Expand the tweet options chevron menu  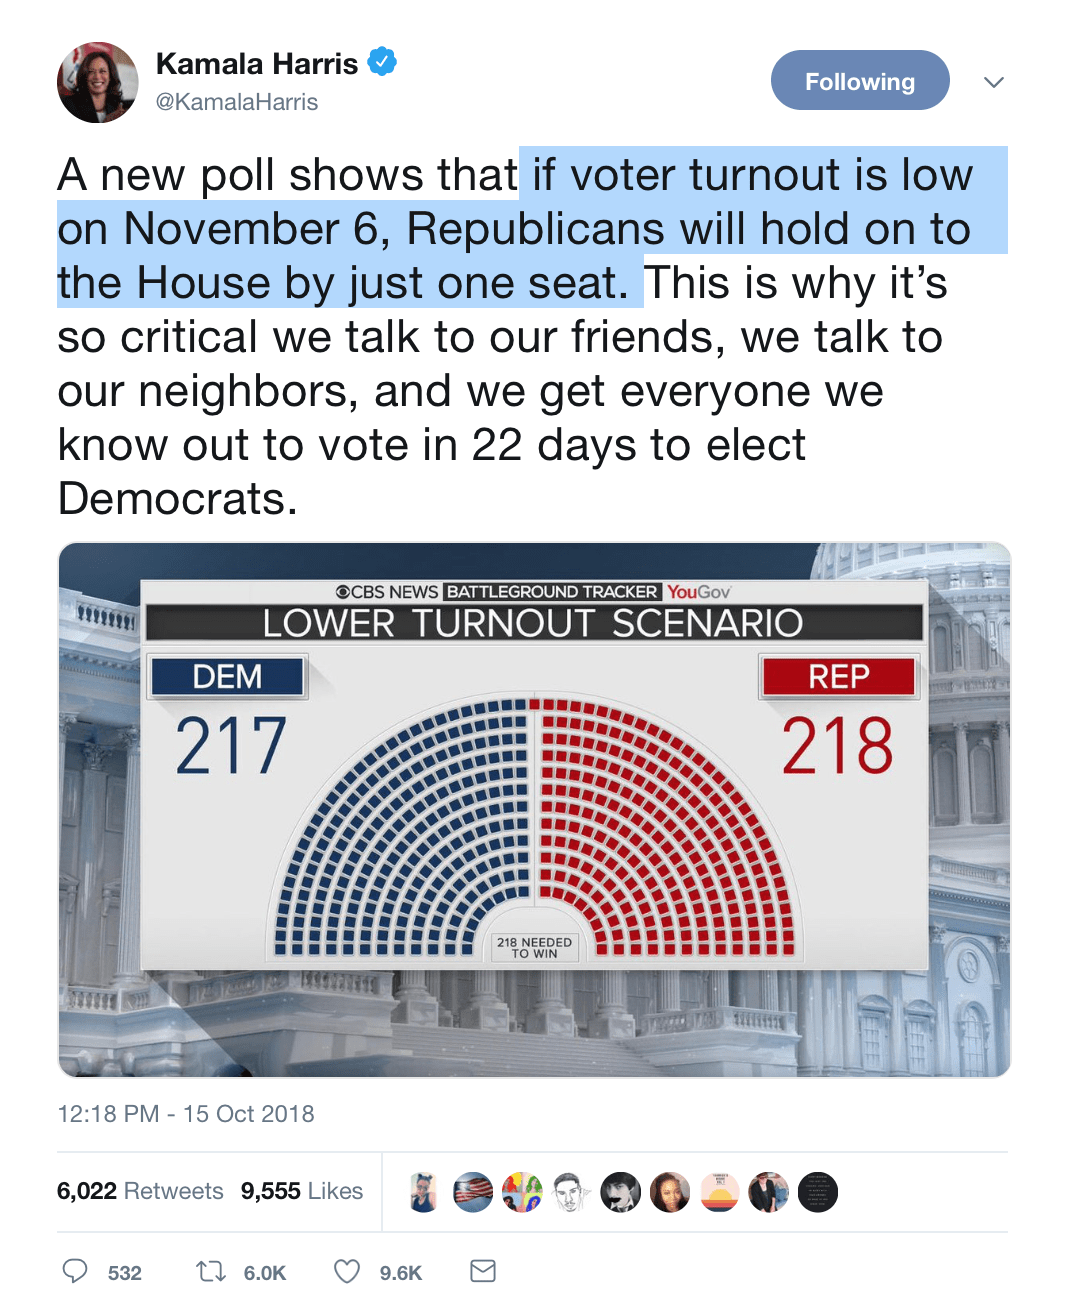(993, 82)
